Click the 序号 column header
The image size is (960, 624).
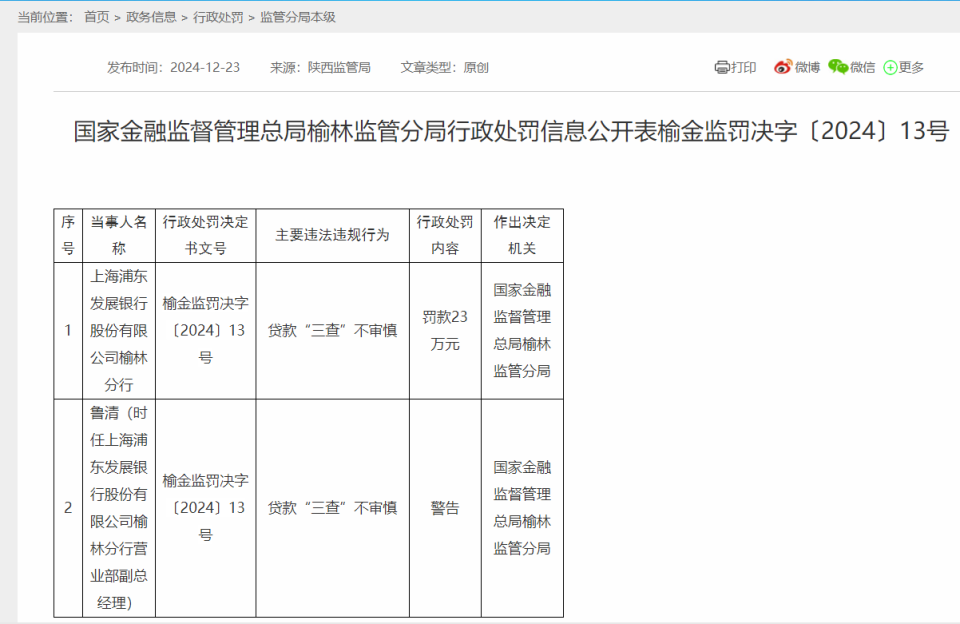(68, 236)
